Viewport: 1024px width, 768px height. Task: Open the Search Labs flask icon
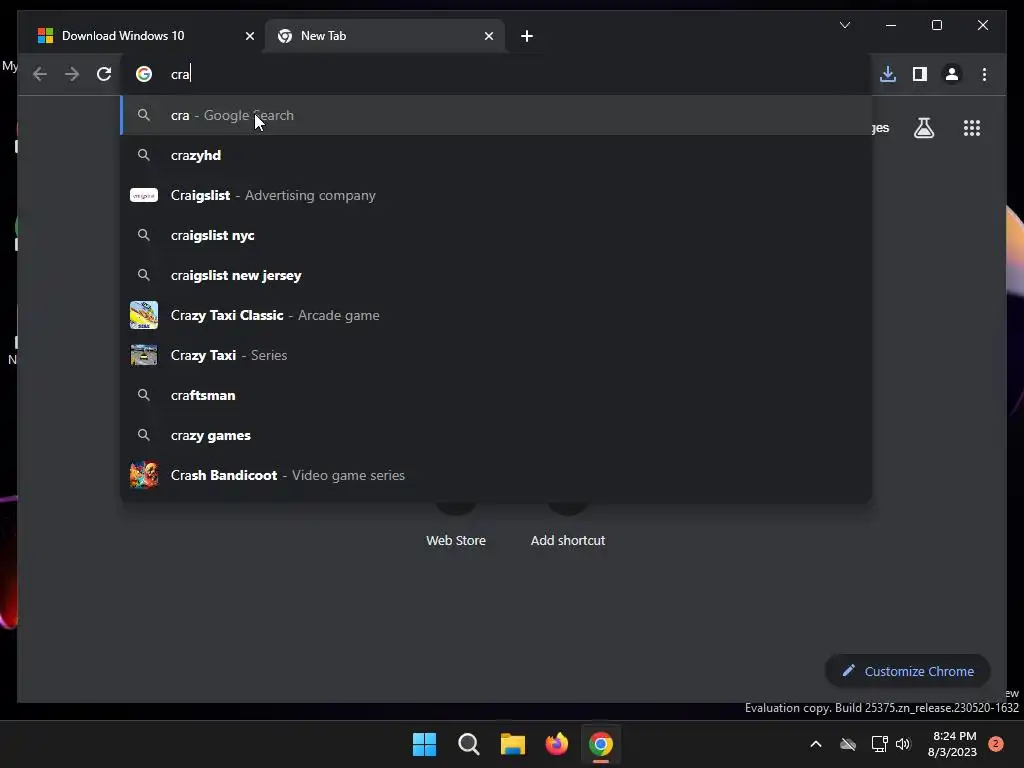click(x=923, y=128)
